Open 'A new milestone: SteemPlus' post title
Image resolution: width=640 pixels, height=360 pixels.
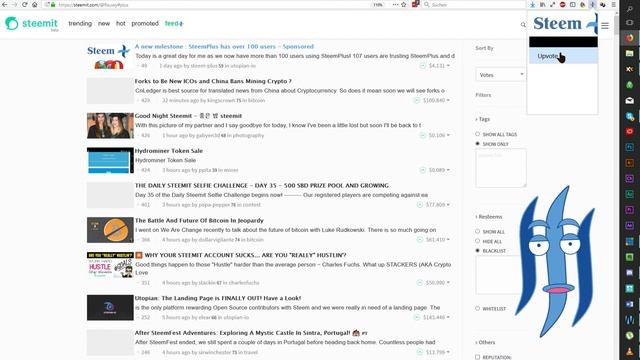pyautogui.click(x=224, y=47)
